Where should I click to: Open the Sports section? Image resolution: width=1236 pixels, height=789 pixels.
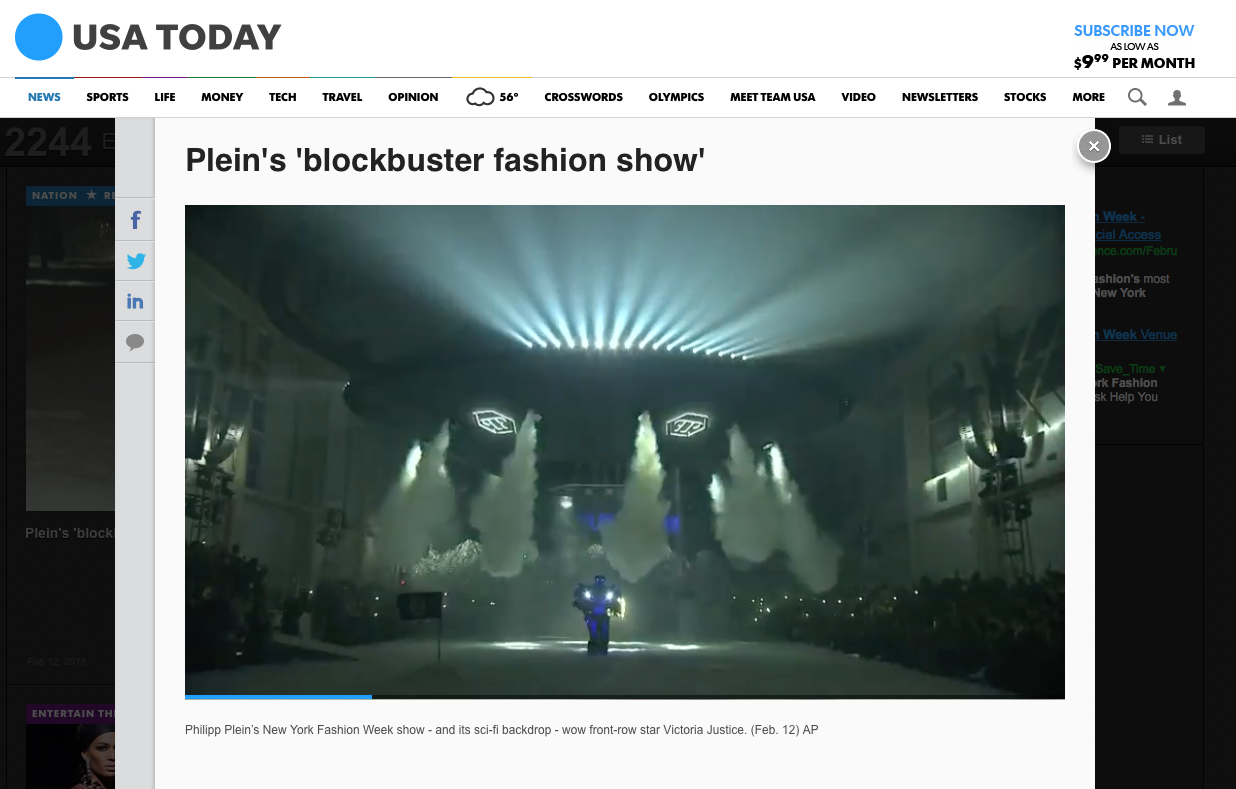coord(107,97)
